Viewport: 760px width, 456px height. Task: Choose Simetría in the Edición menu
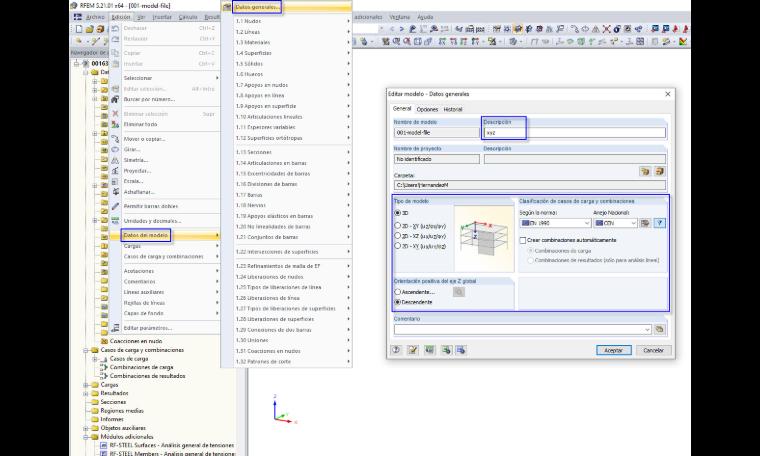pos(136,160)
